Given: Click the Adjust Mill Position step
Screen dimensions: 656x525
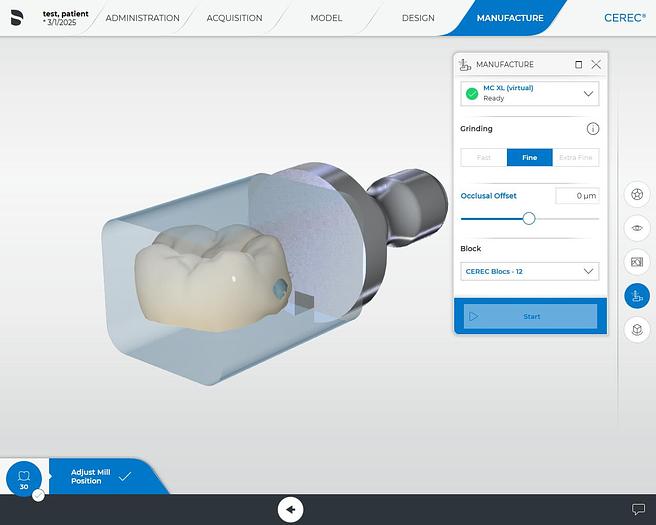Looking at the screenshot, I should click(100, 476).
